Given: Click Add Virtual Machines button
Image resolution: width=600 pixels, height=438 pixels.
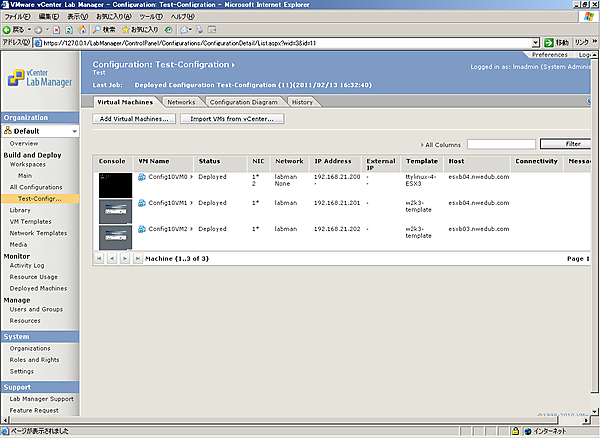Looking at the screenshot, I should [135, 119].
